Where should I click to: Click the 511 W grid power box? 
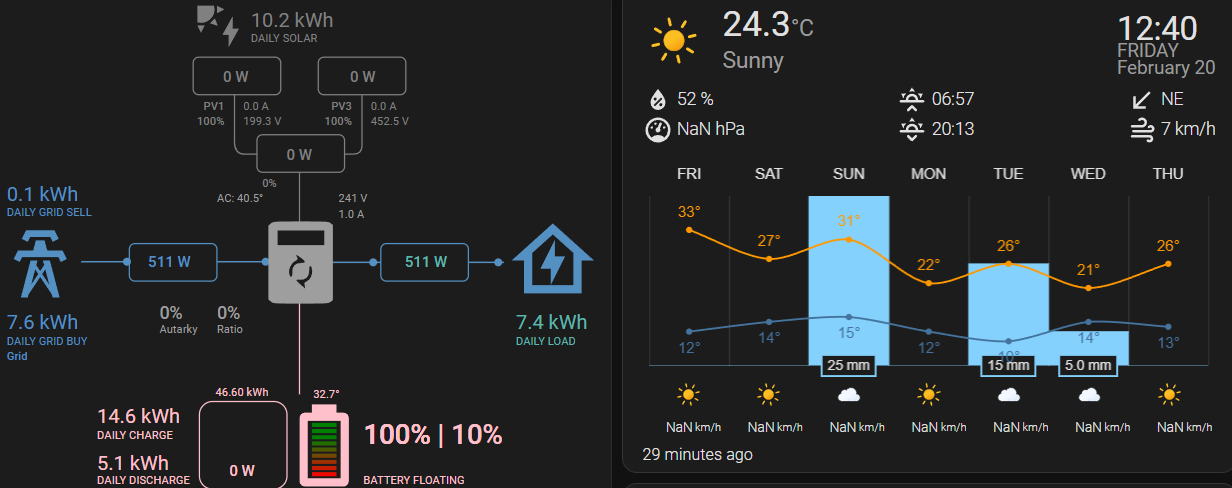point(172,262)
